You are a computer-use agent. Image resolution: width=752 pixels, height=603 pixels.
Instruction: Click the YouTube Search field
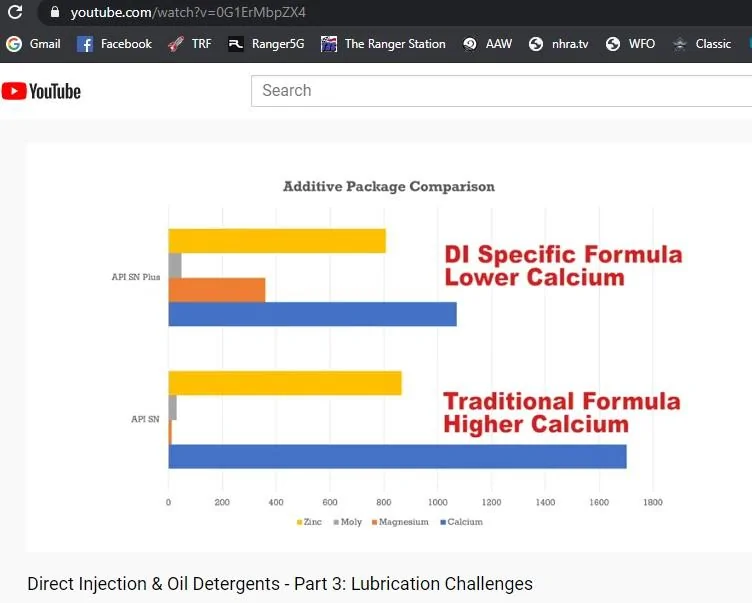[x=501, y=91]
